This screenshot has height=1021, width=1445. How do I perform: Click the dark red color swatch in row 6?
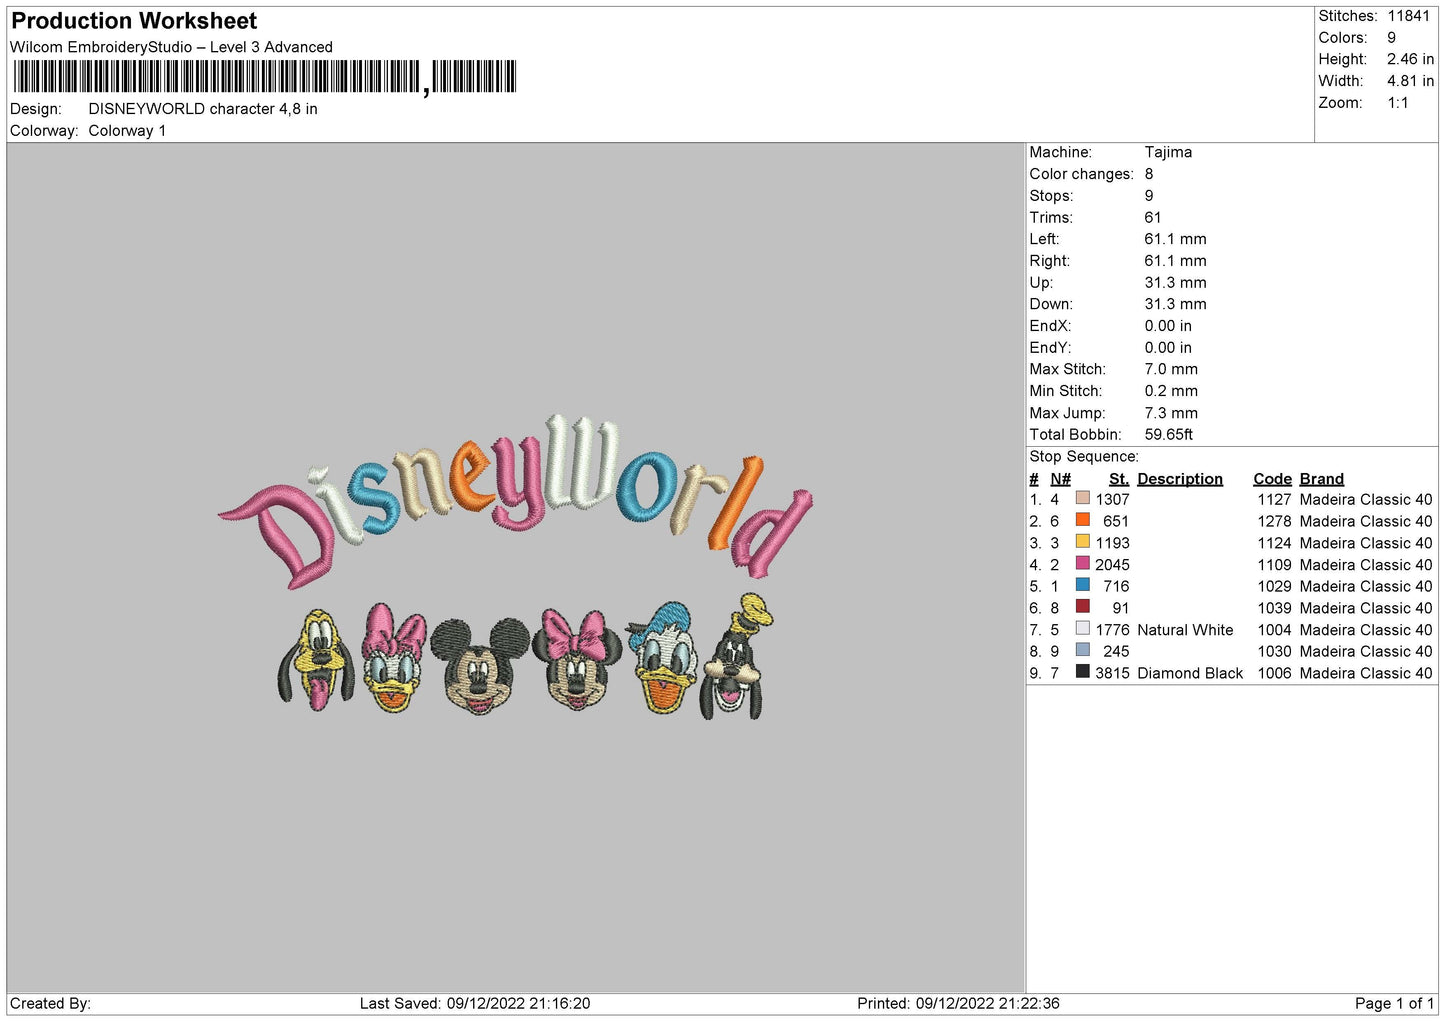[x=1082, y=607]
